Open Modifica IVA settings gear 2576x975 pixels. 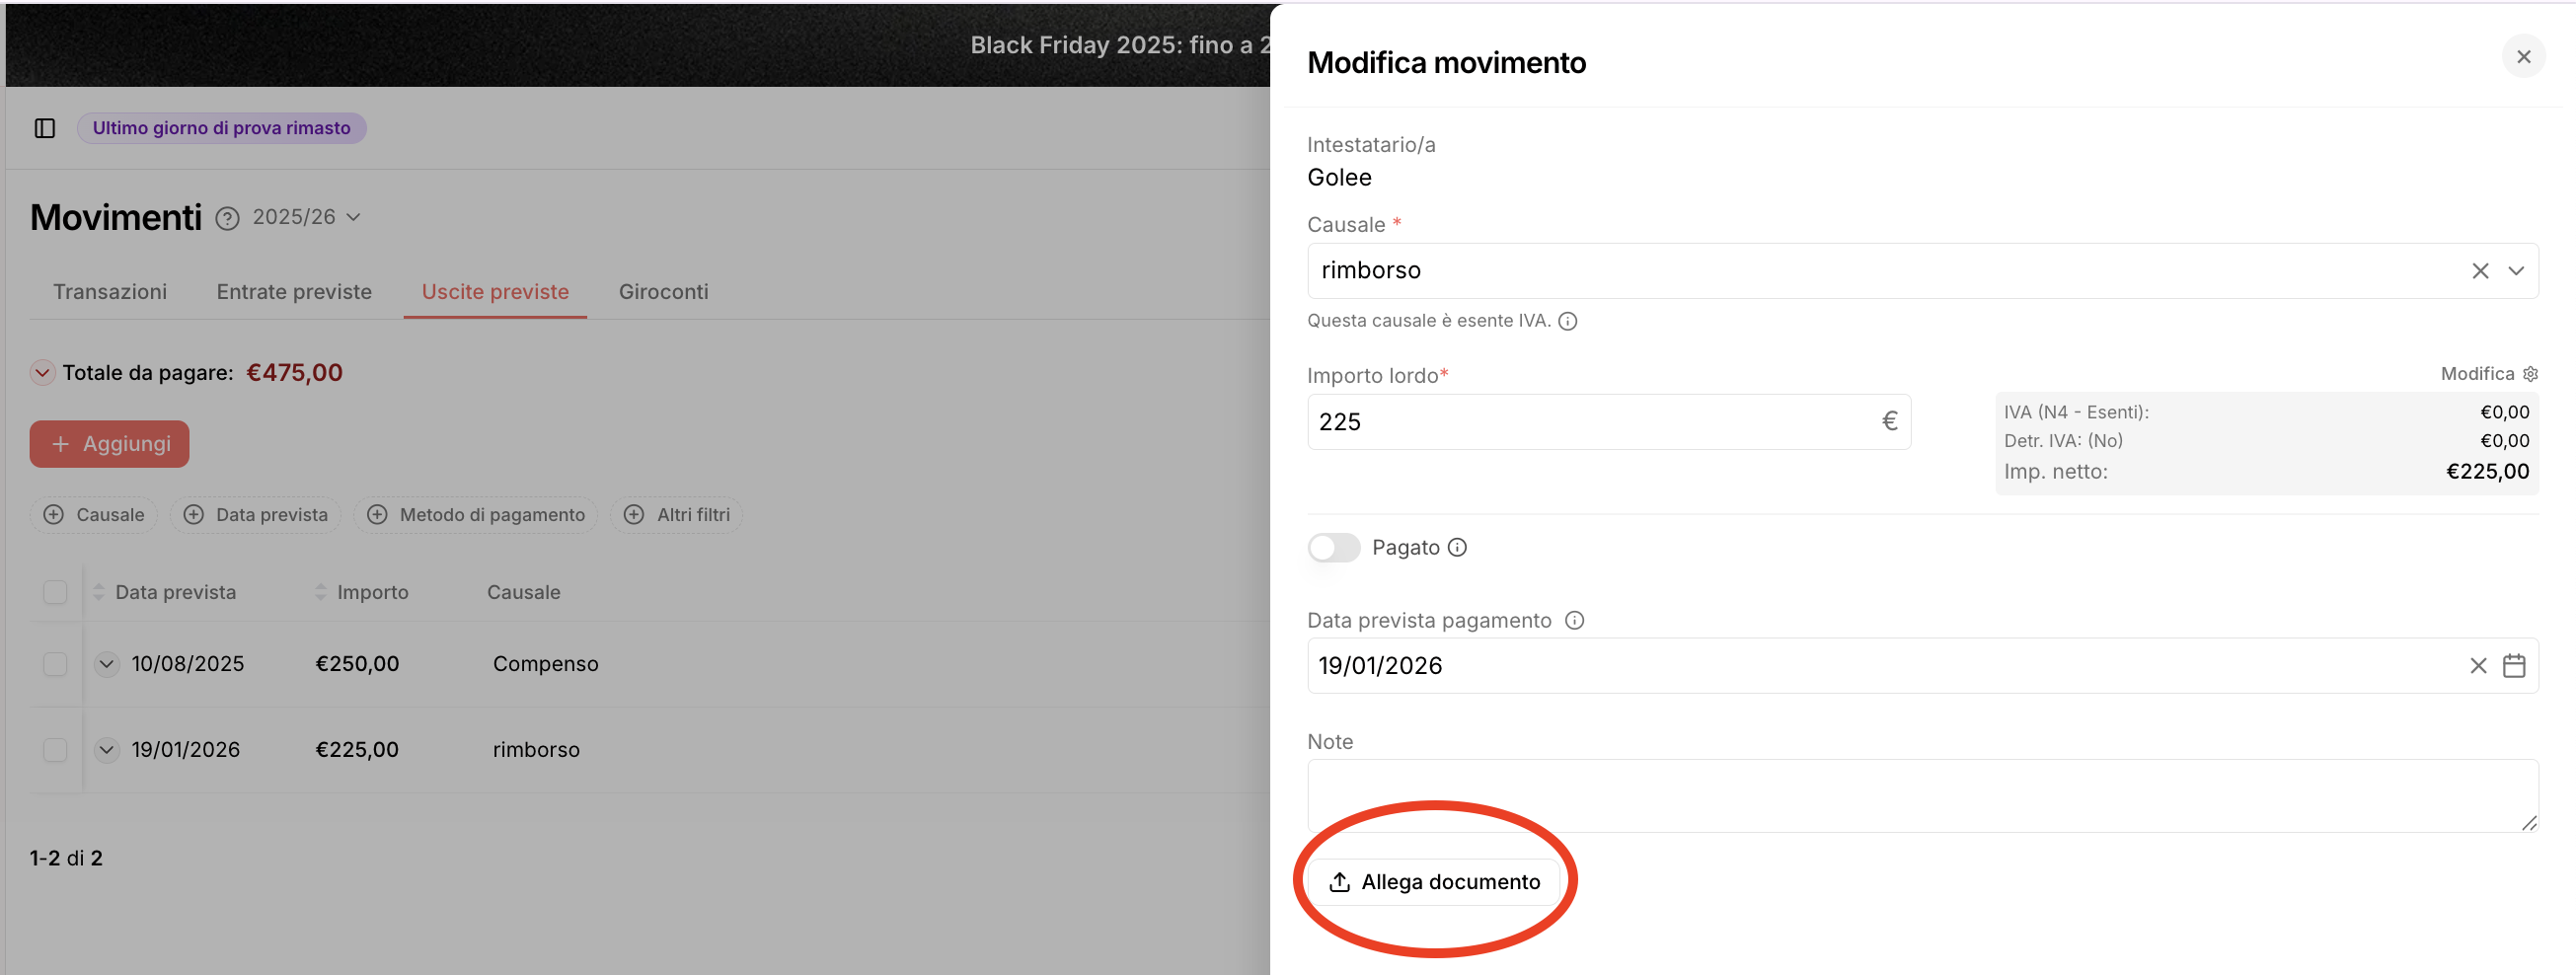[2530, 374]
